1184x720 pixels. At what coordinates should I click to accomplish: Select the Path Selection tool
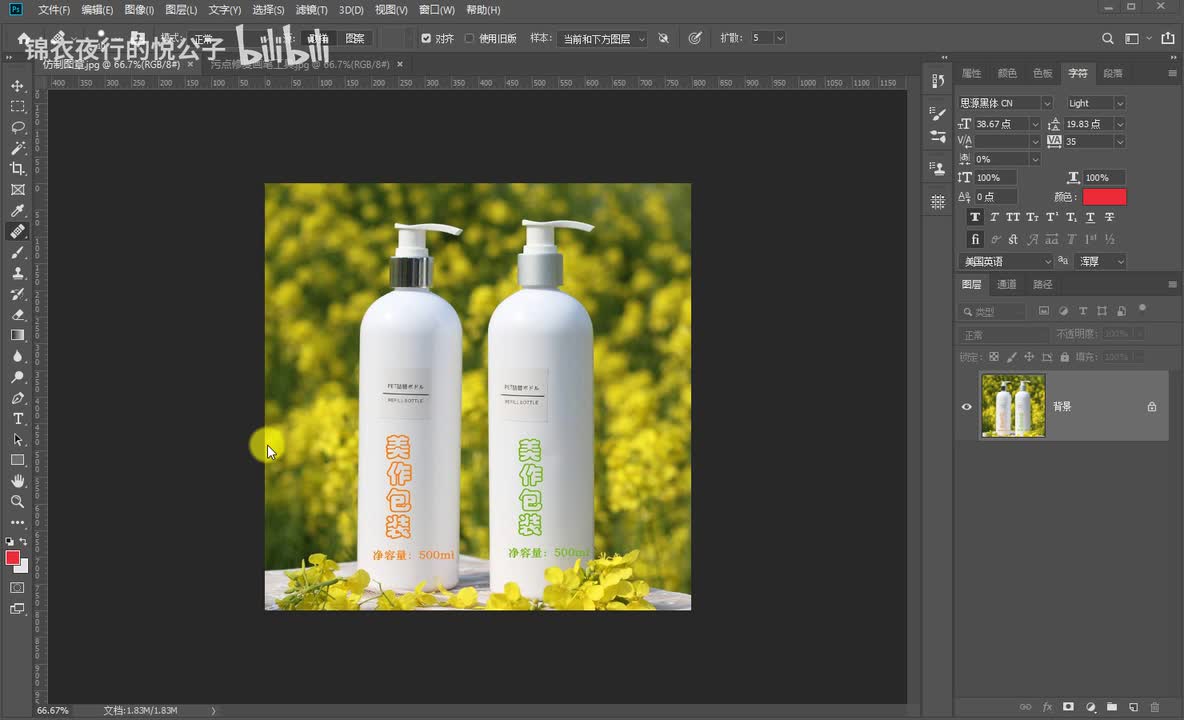17,439
